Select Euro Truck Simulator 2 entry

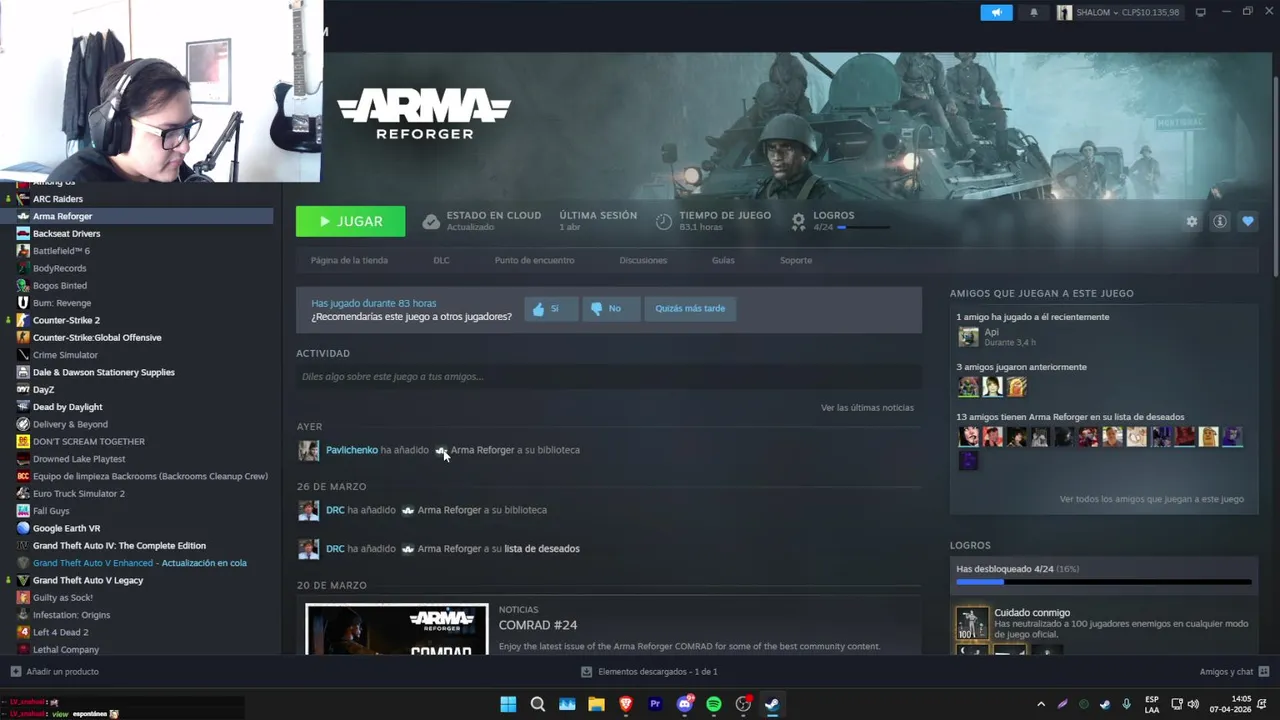pos(79,494)
